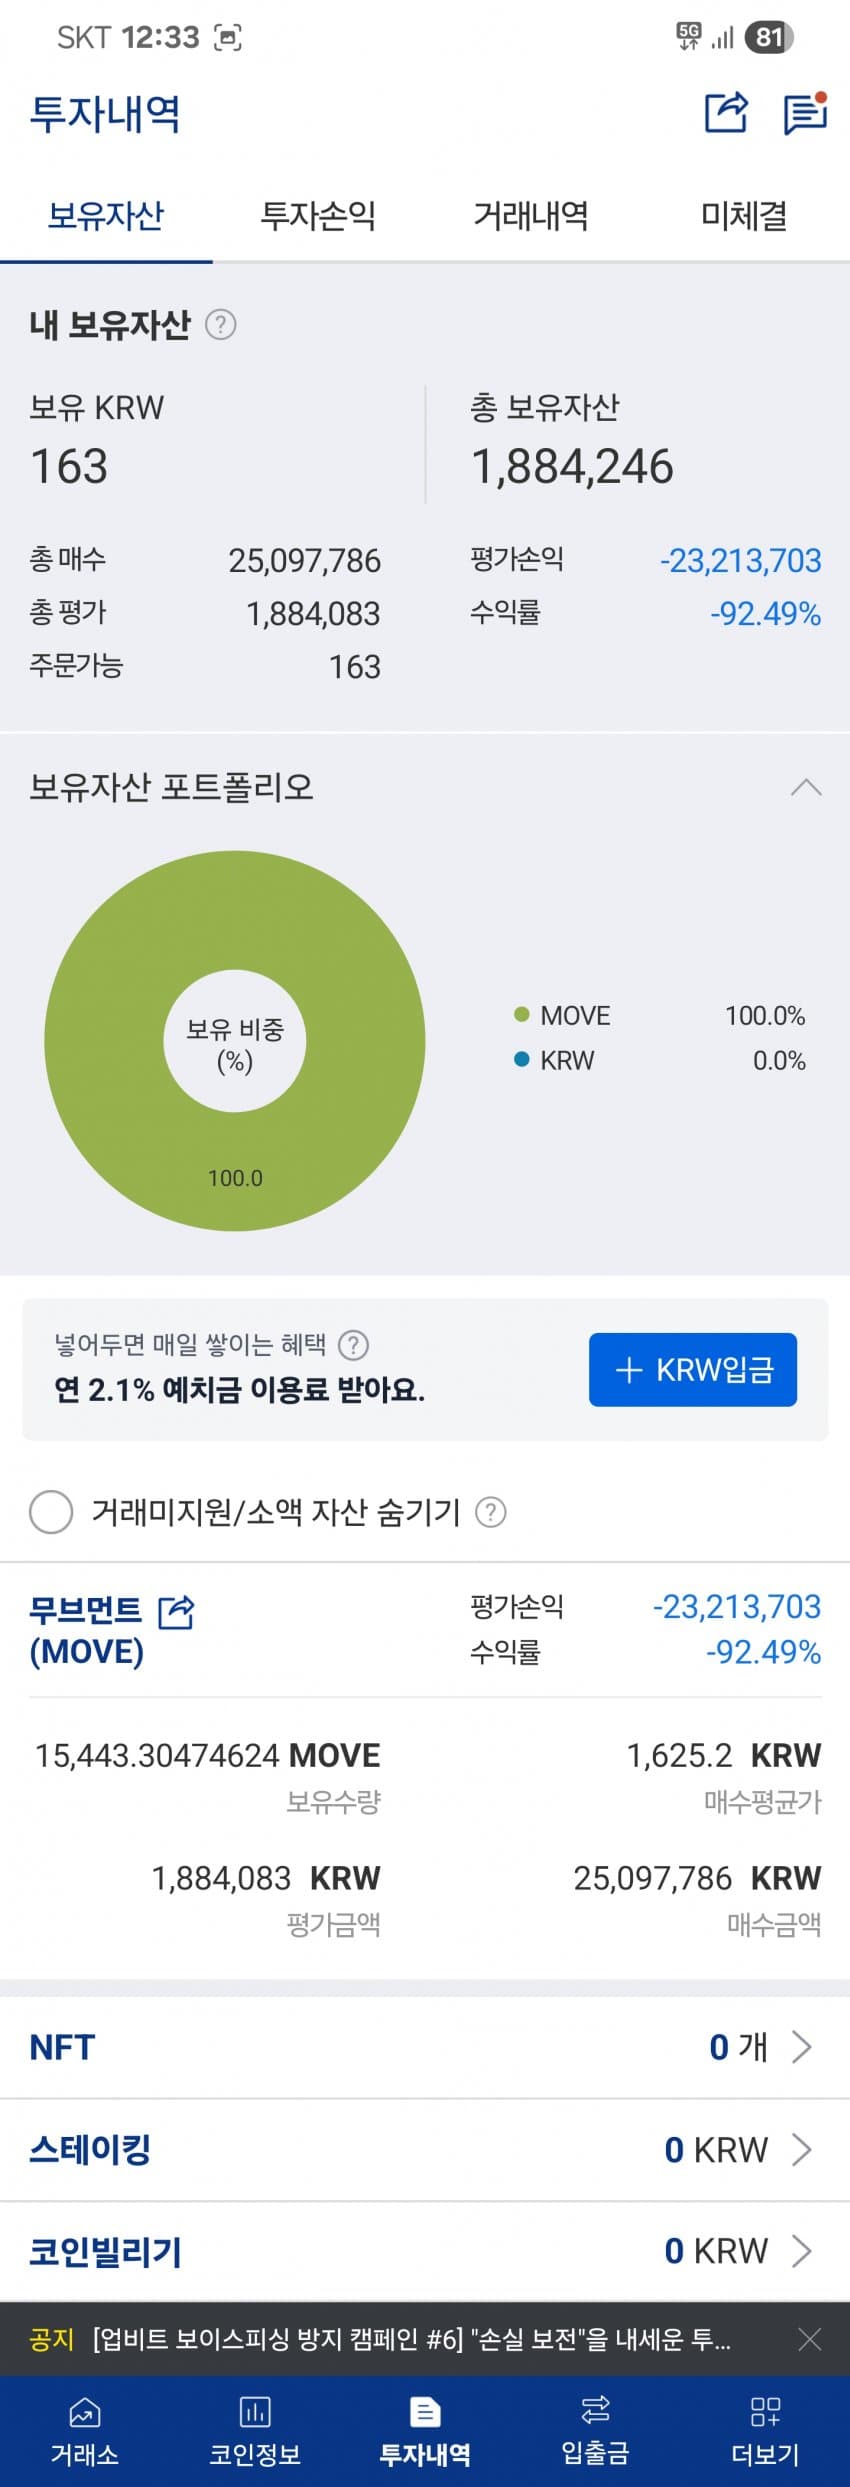Expand the NFT row chevron
Screen dimensions: 850x2487
pyautogui.click(x=802, y=2047)
